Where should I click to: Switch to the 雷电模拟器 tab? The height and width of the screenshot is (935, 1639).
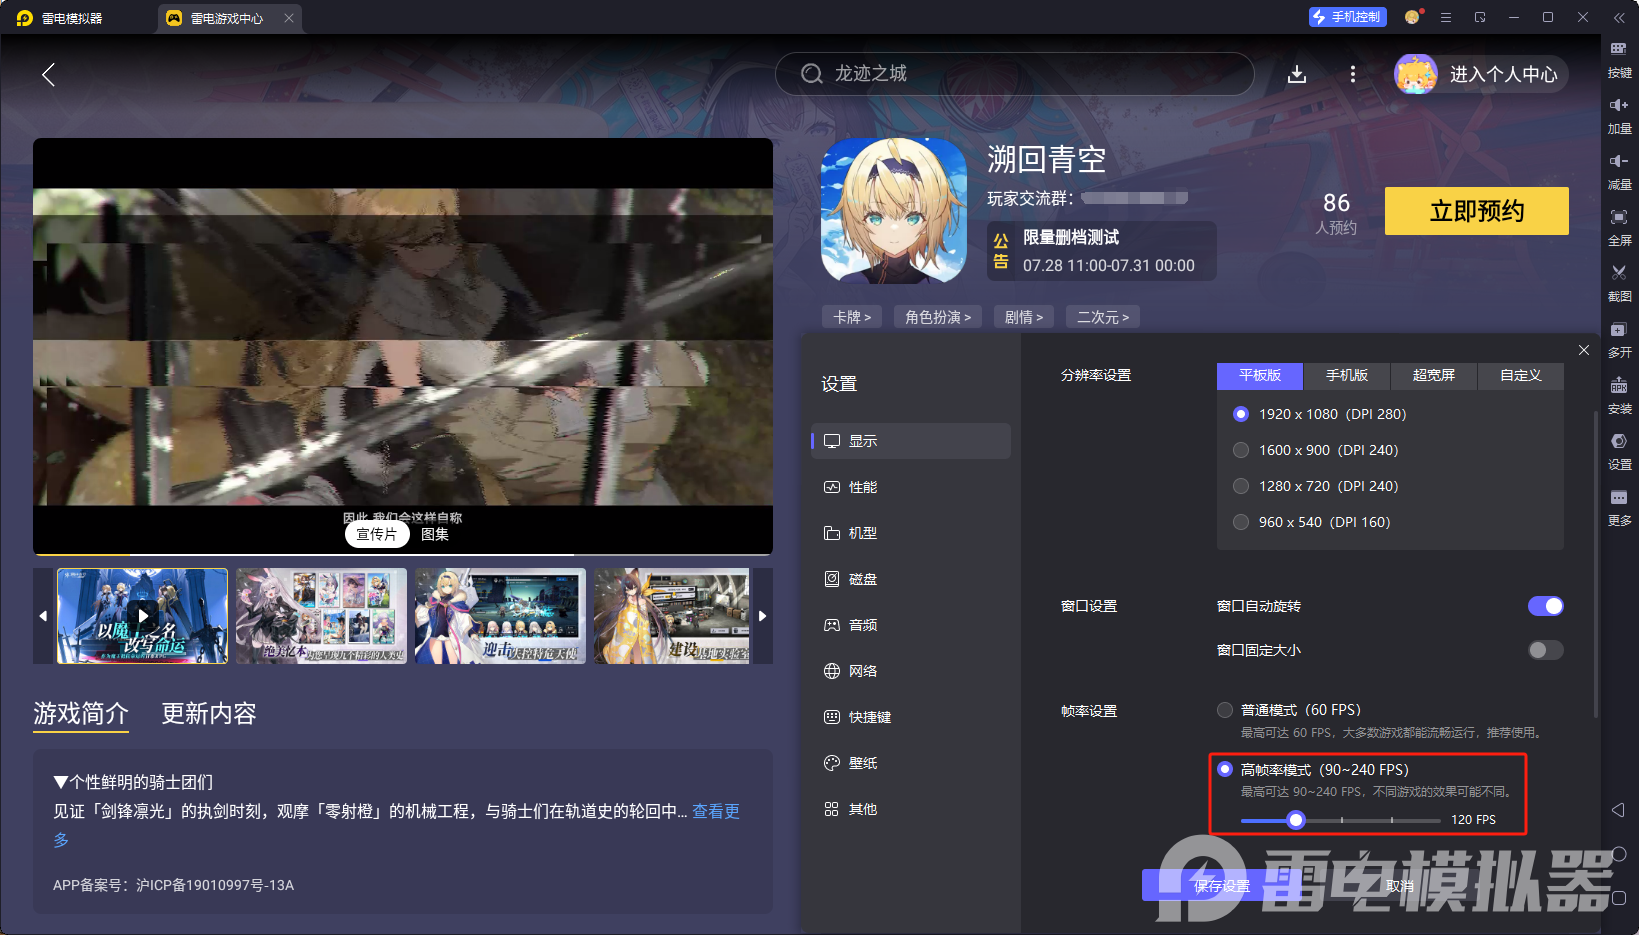click(72, 18)
